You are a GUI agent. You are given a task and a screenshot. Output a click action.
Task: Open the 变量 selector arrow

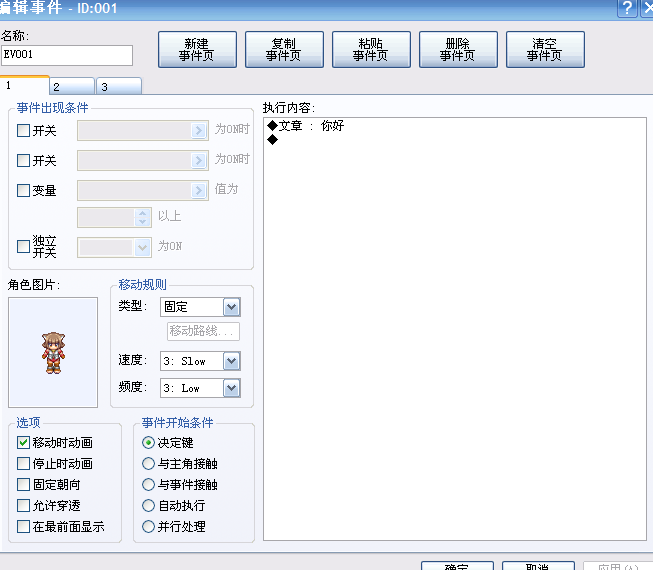(199, 191)
